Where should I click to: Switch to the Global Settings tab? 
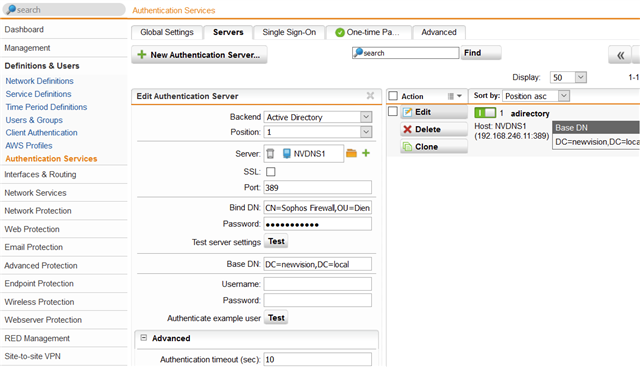pyautogui.click(x=167, y=32)
